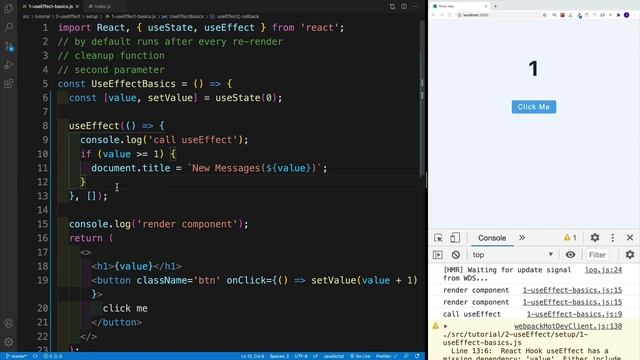The image size is (640, 360).
Task: Open DevTools settings gear beside the warning count
Action: (595, 238)
